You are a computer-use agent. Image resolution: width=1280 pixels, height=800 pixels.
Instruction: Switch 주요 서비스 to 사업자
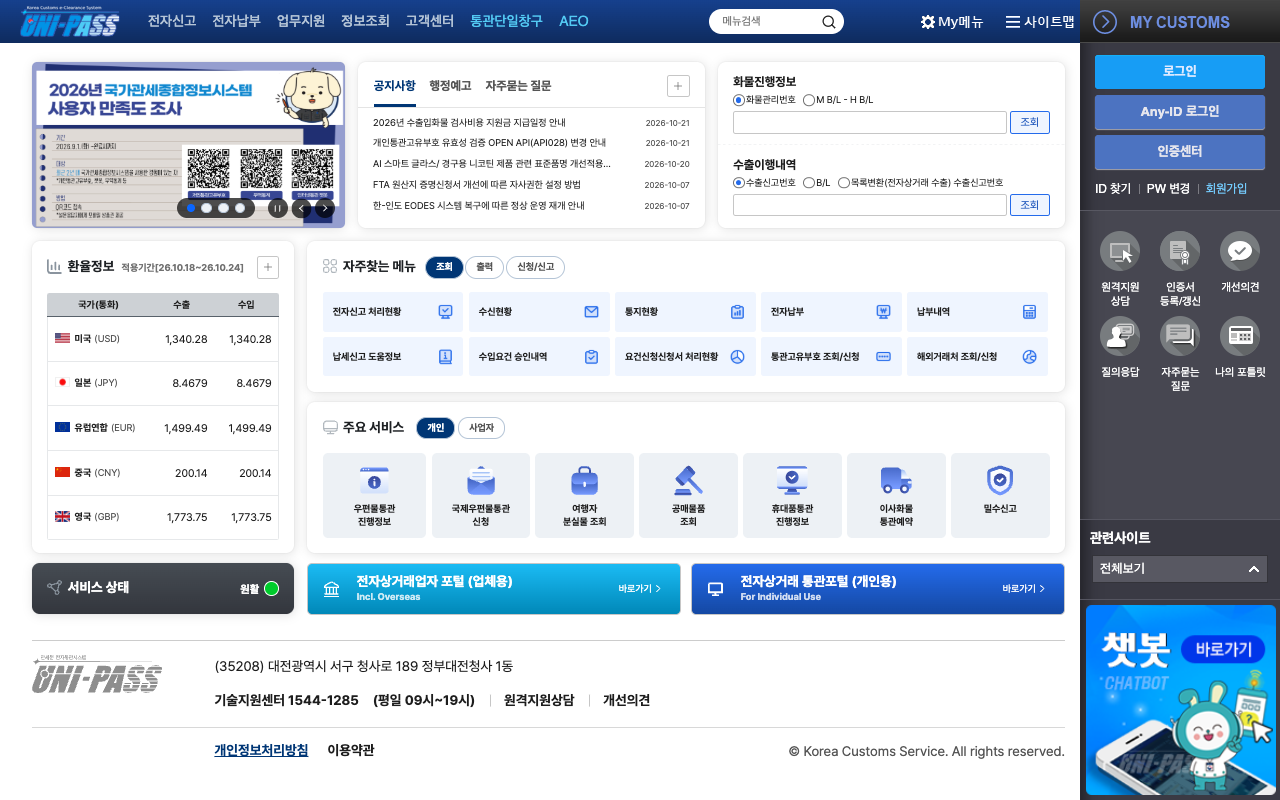481,427
